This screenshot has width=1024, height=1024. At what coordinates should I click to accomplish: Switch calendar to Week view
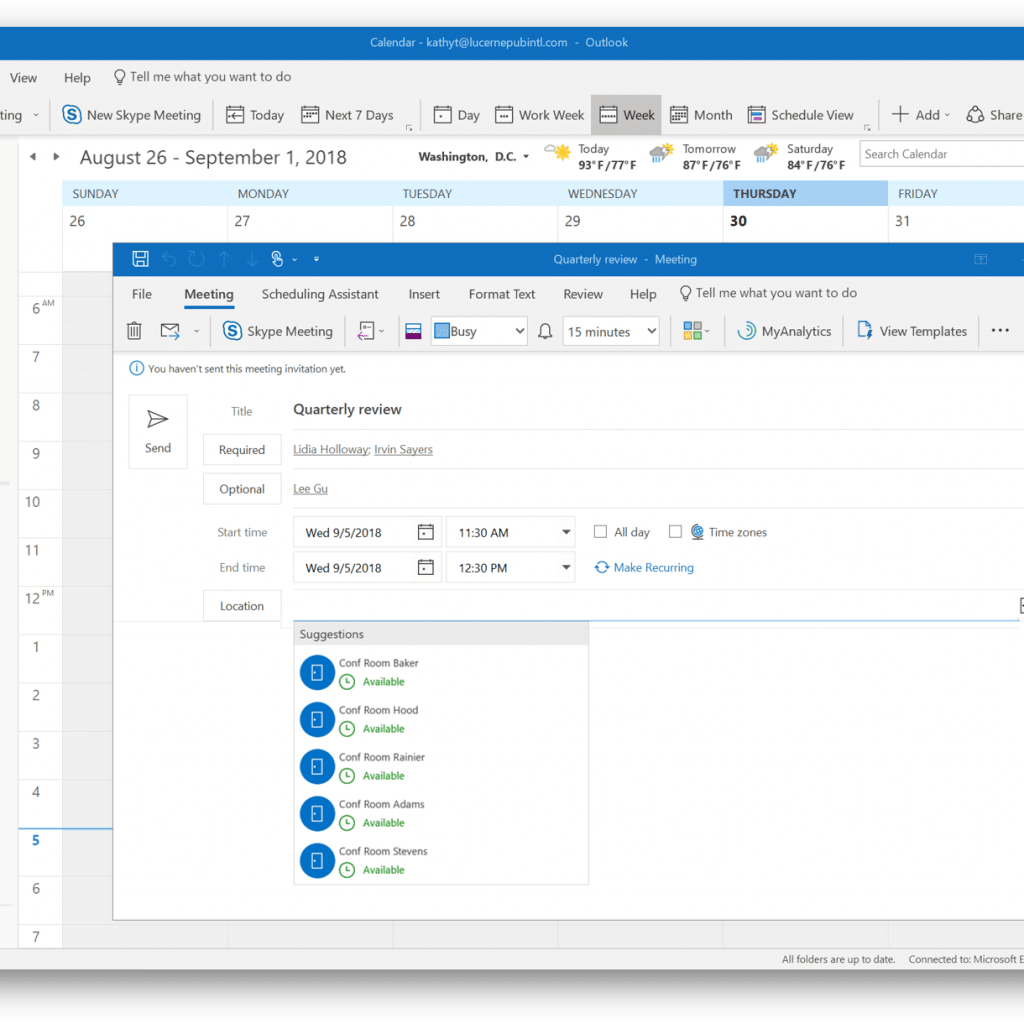627,115
